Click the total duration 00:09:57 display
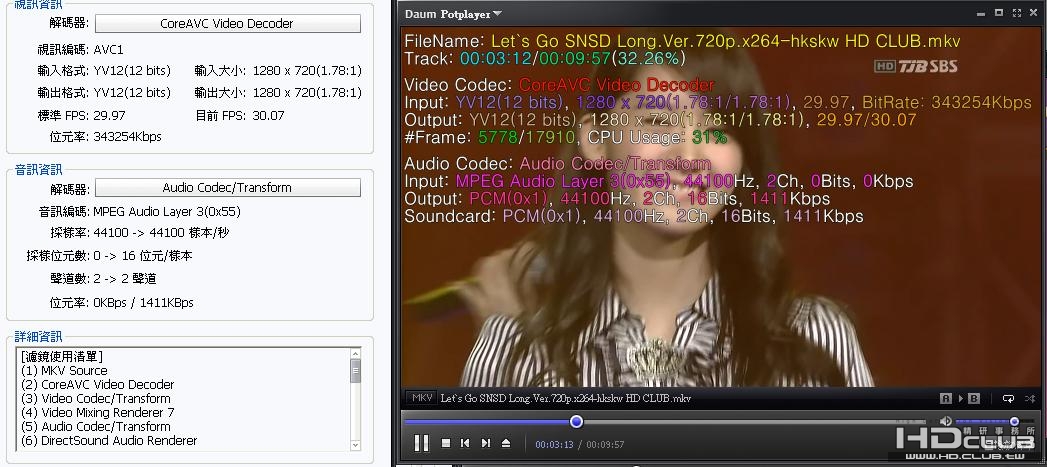 click(x=605, y=444)
